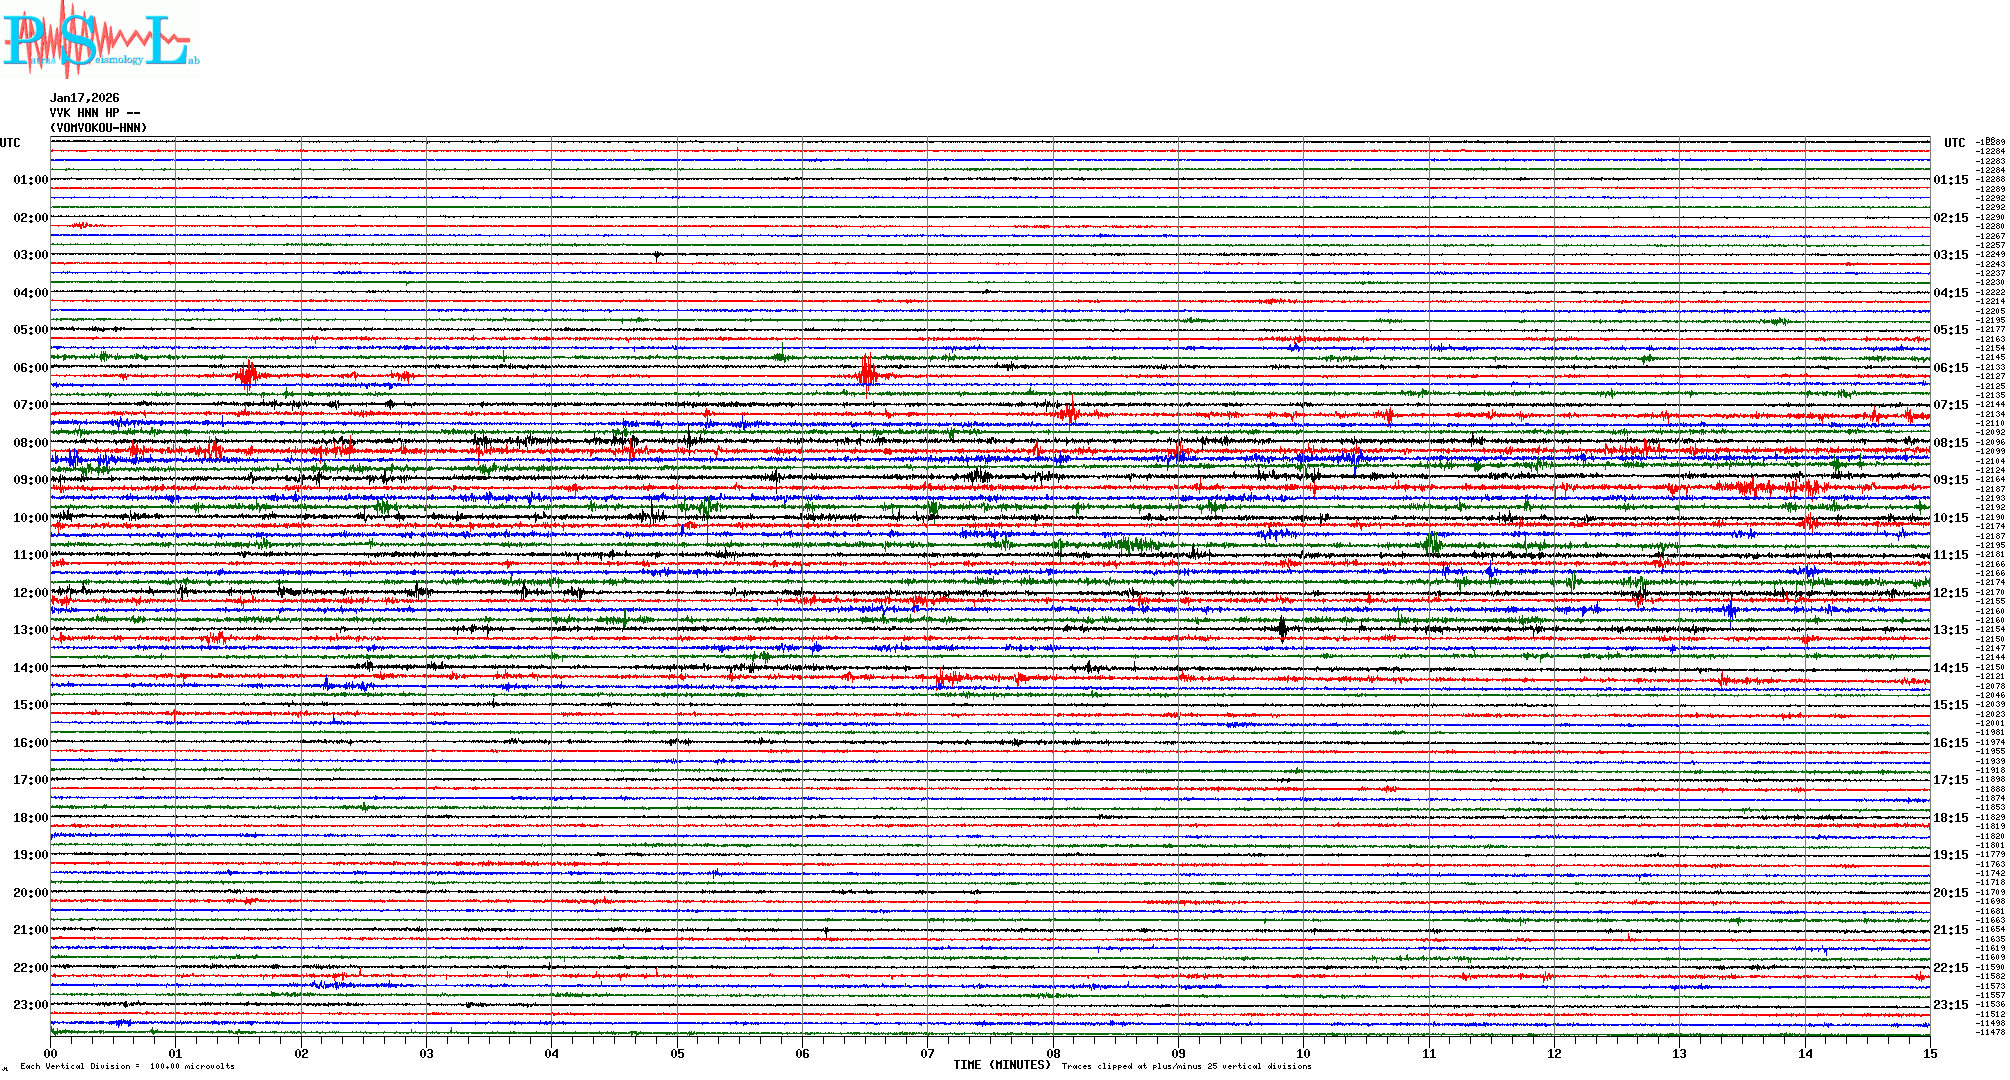Click the vertical division microvolts note

(x=127, y=1066)
